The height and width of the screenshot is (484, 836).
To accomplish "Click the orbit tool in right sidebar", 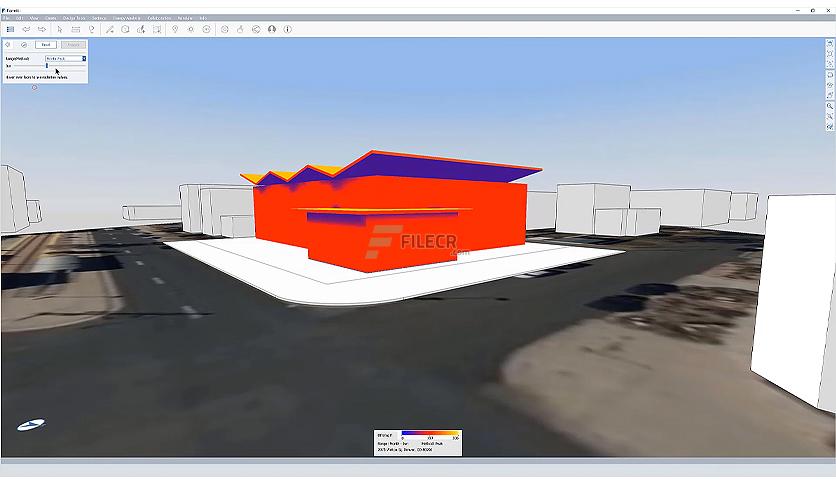I will tap(830, 74).
